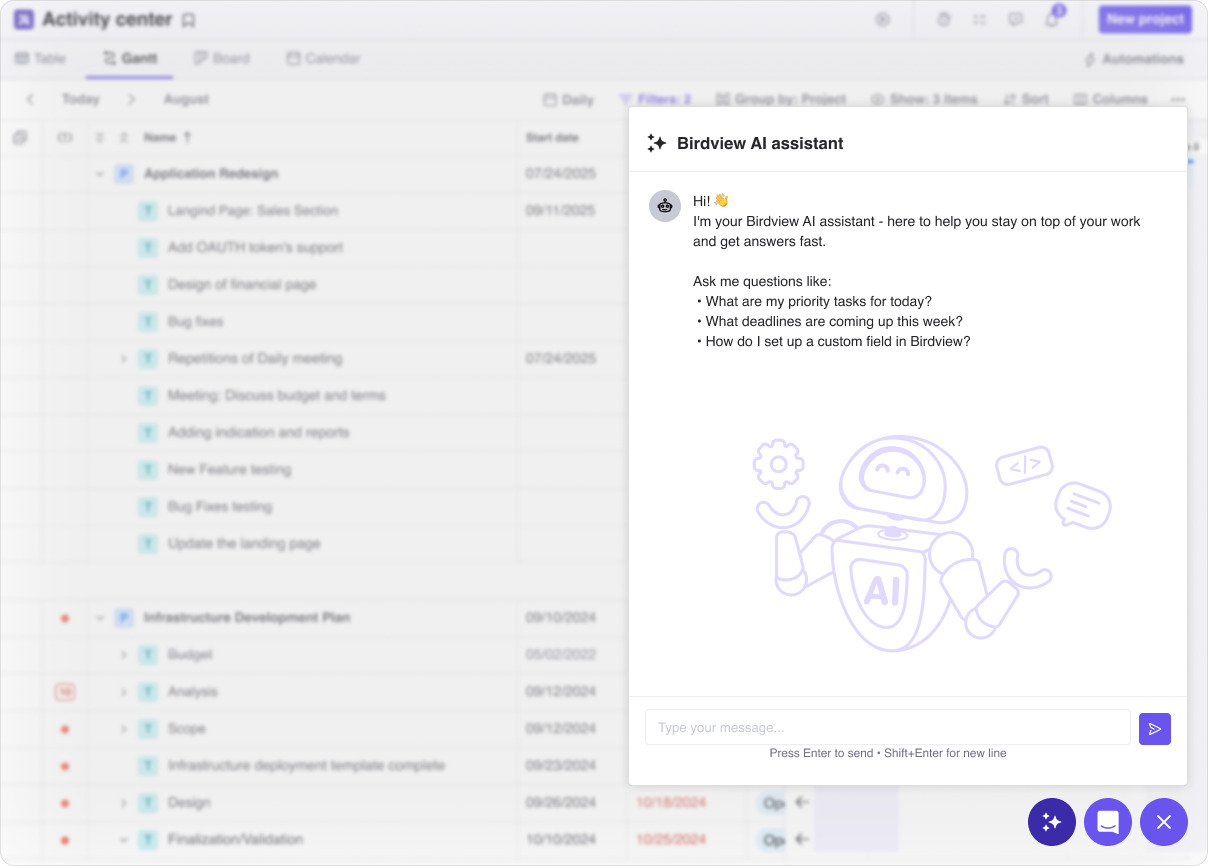
Task: Click the task icon for Update the landing page
Action: (149, 544)
